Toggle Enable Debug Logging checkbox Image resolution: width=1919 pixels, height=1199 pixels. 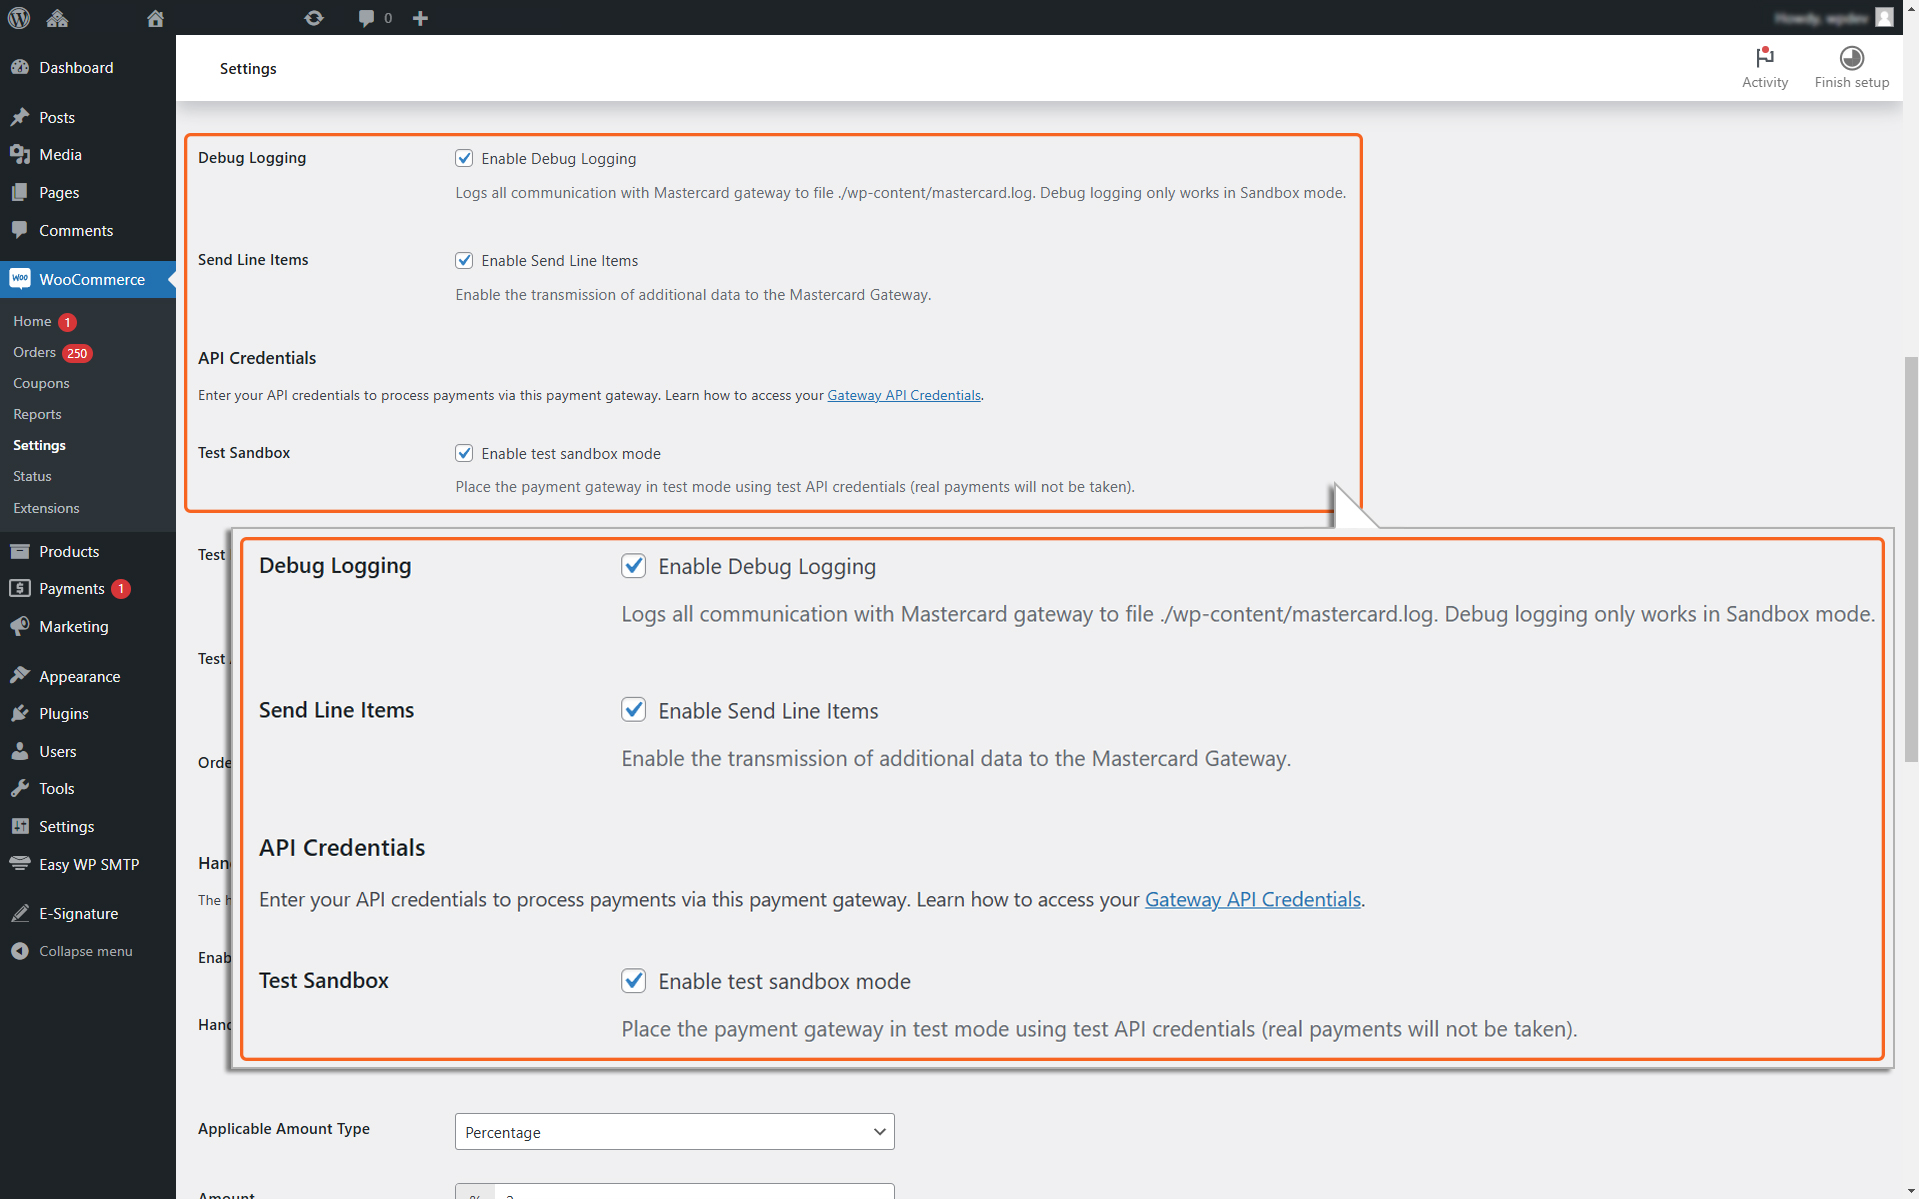(464, 158)
